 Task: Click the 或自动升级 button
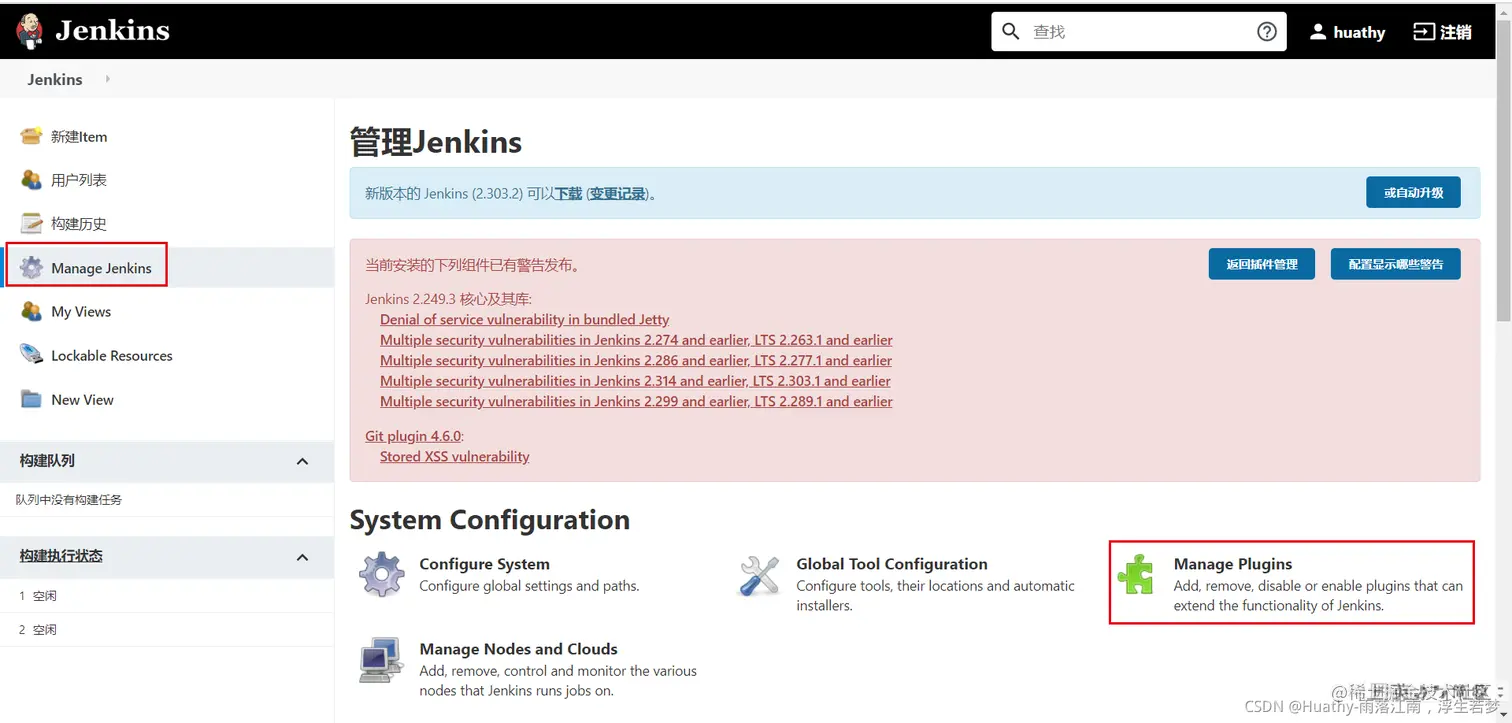1413,192
